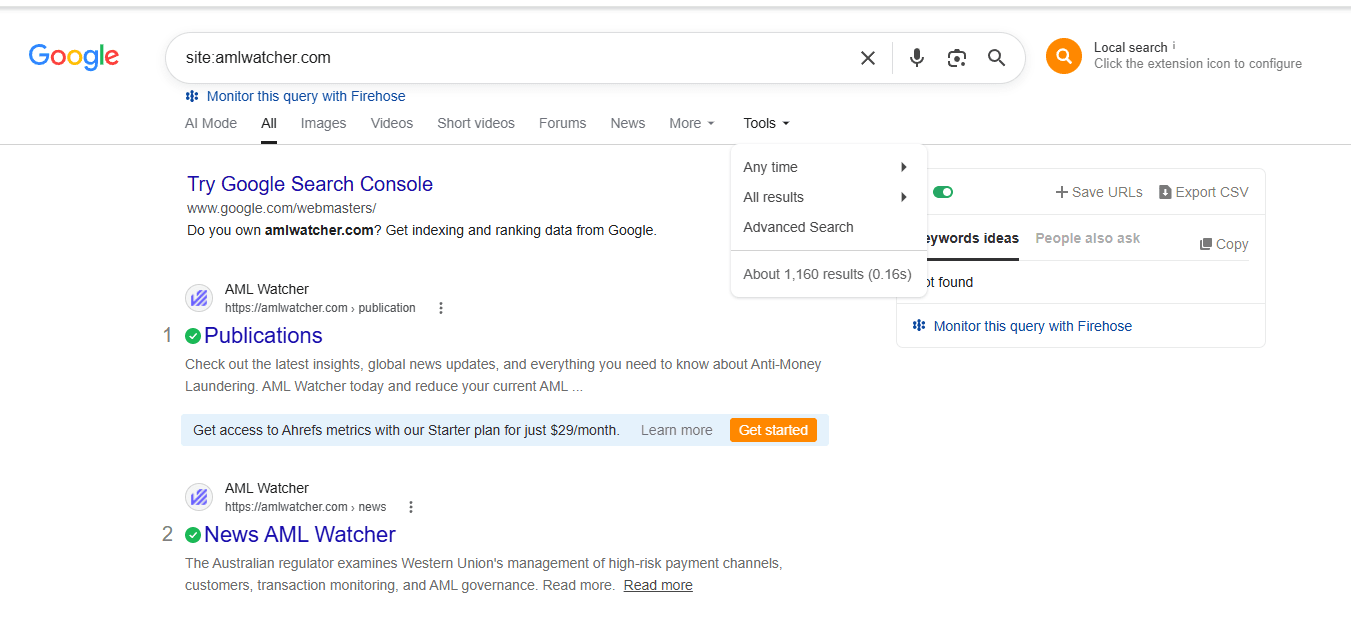
Task: Switch to AI Mode tab
Action: [211, 123]
